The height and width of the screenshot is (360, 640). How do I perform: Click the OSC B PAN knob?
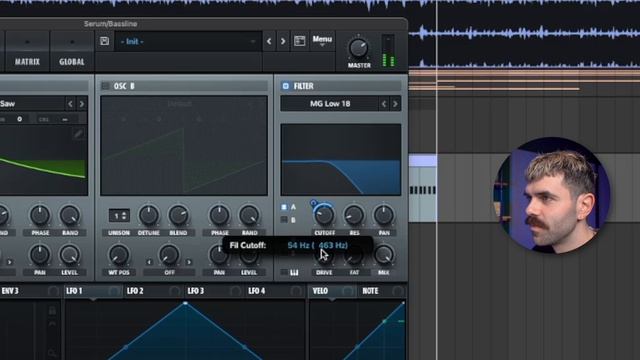click(x=219, y=255)
